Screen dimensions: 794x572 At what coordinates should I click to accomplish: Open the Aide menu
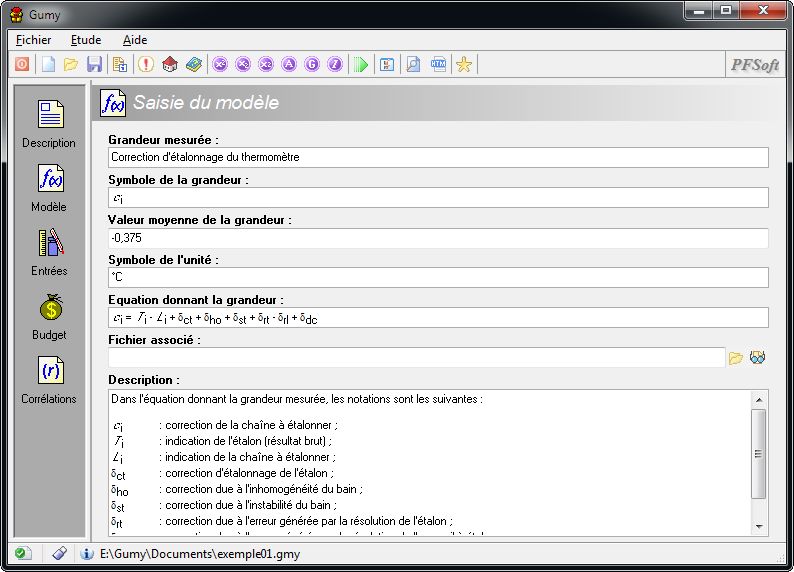(x=135, y=40)
